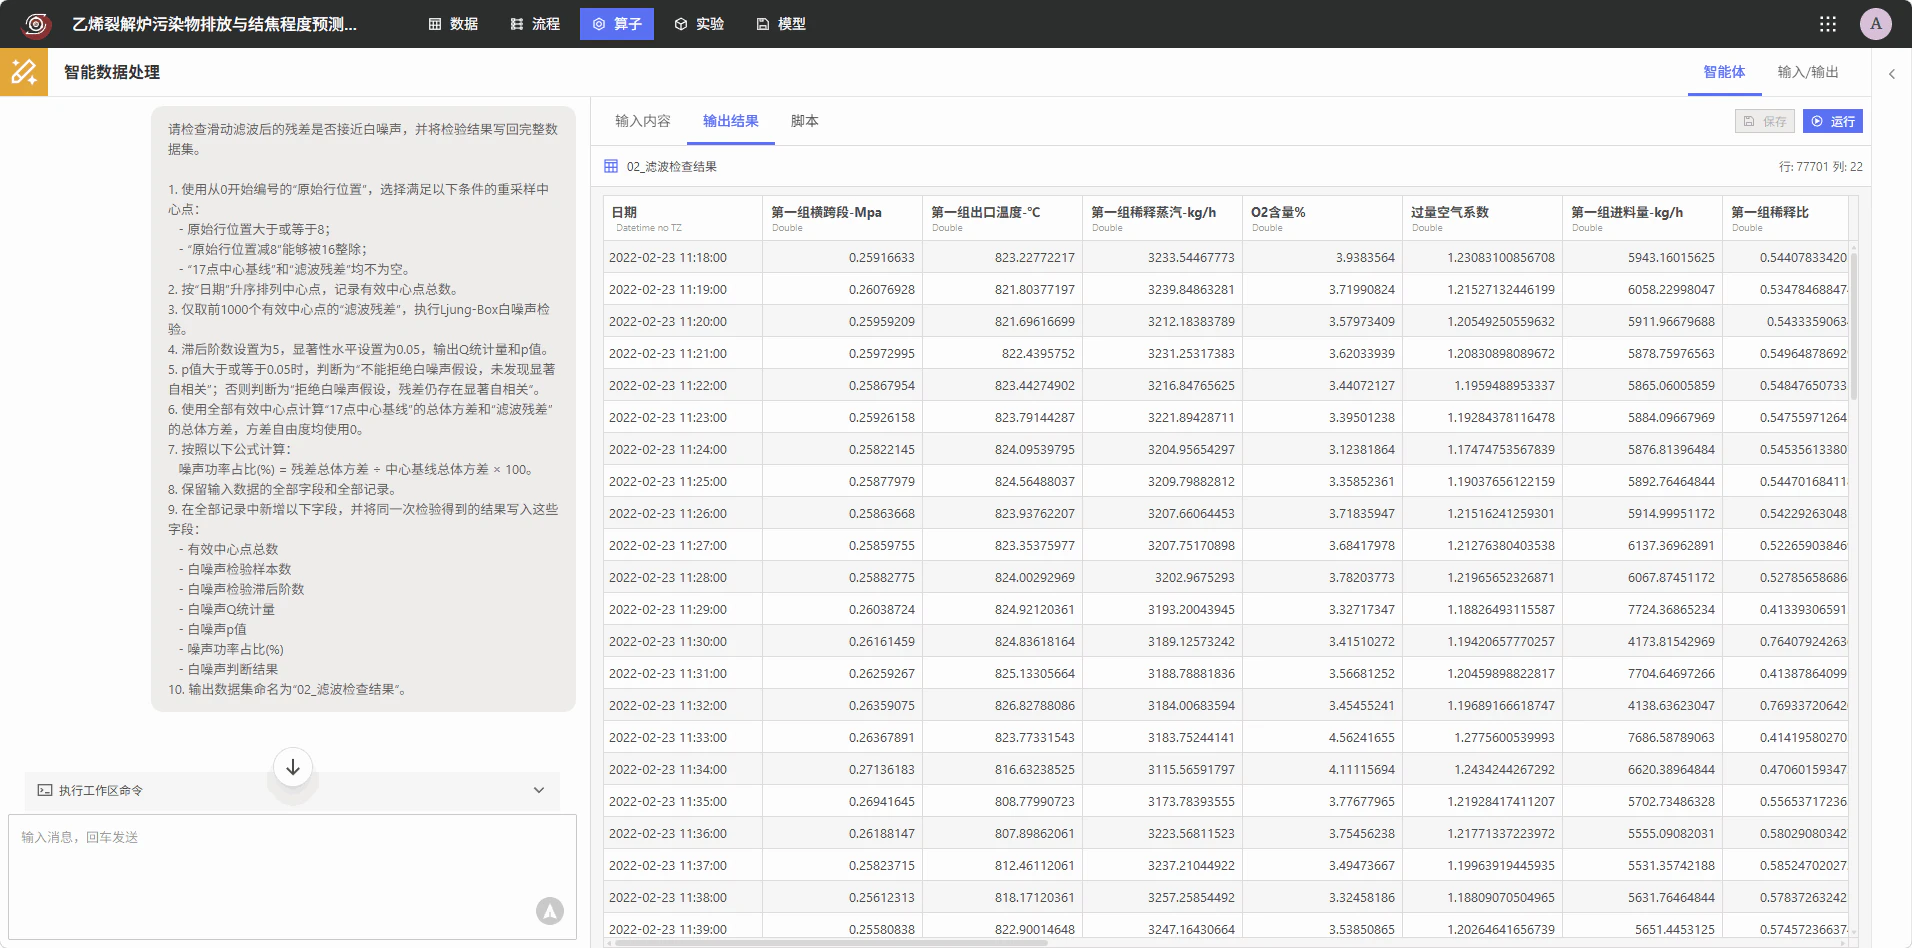Click the table icon beside 02_滤波检查结果
Screen dimensions: 1912x948
coord(611,166)
